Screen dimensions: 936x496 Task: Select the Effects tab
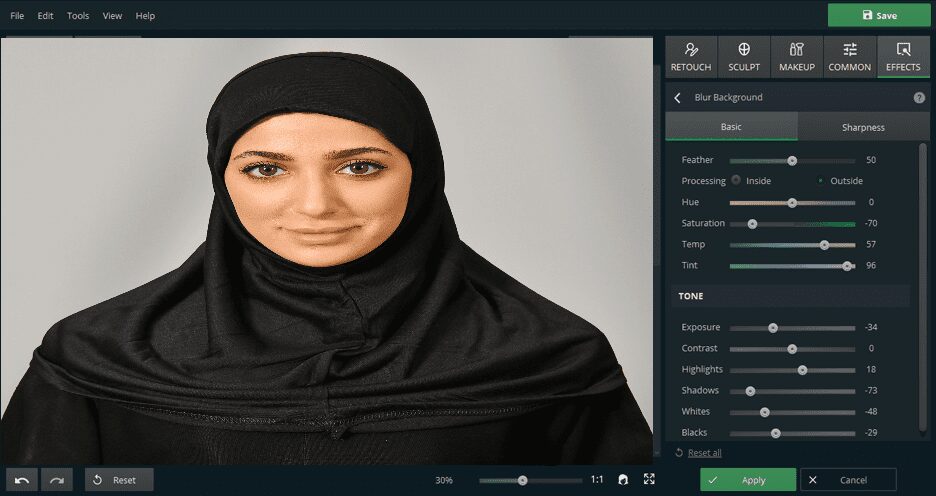coord(903,57)
